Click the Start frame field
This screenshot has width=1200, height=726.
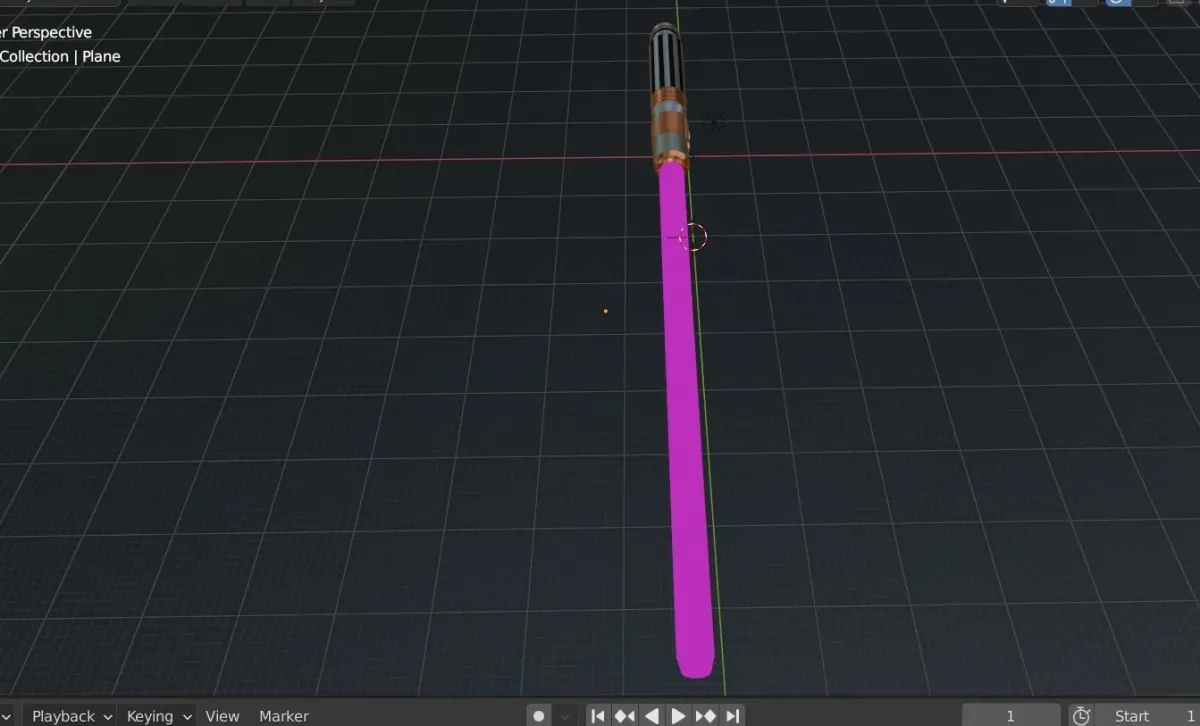[x=1147, y=715]
